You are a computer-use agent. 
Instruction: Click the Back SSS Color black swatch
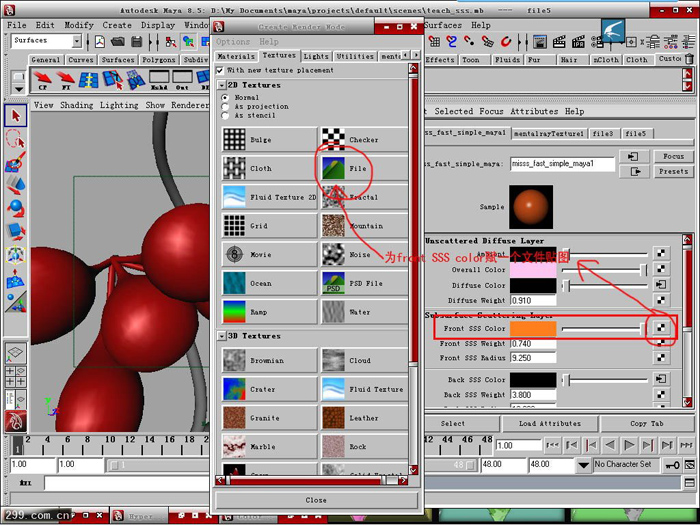point(533,379)
